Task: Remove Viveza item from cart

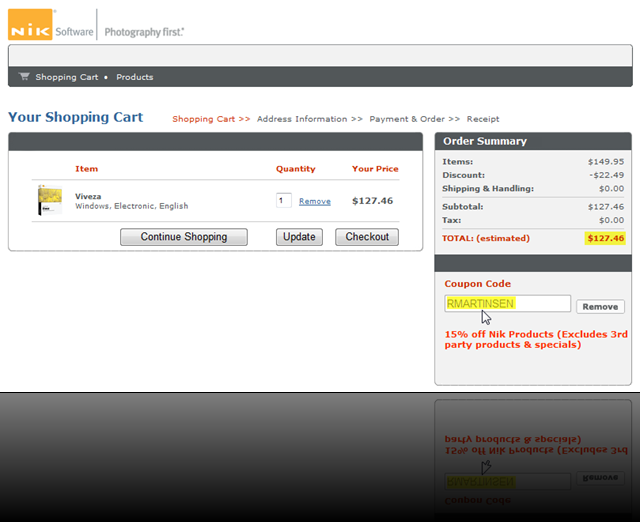Action: 315,201
